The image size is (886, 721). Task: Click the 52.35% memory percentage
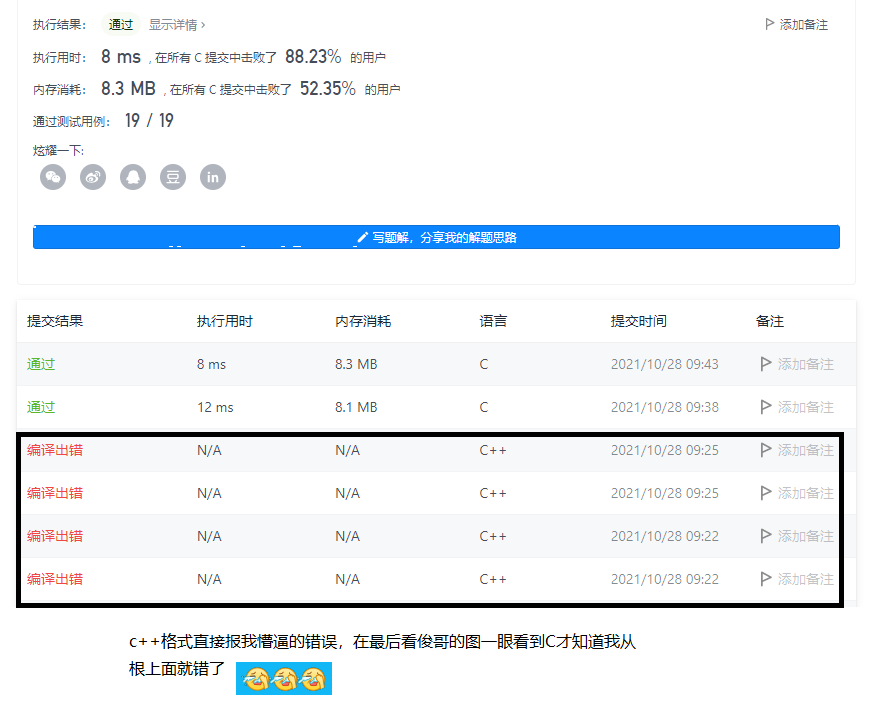pos(328,89)
